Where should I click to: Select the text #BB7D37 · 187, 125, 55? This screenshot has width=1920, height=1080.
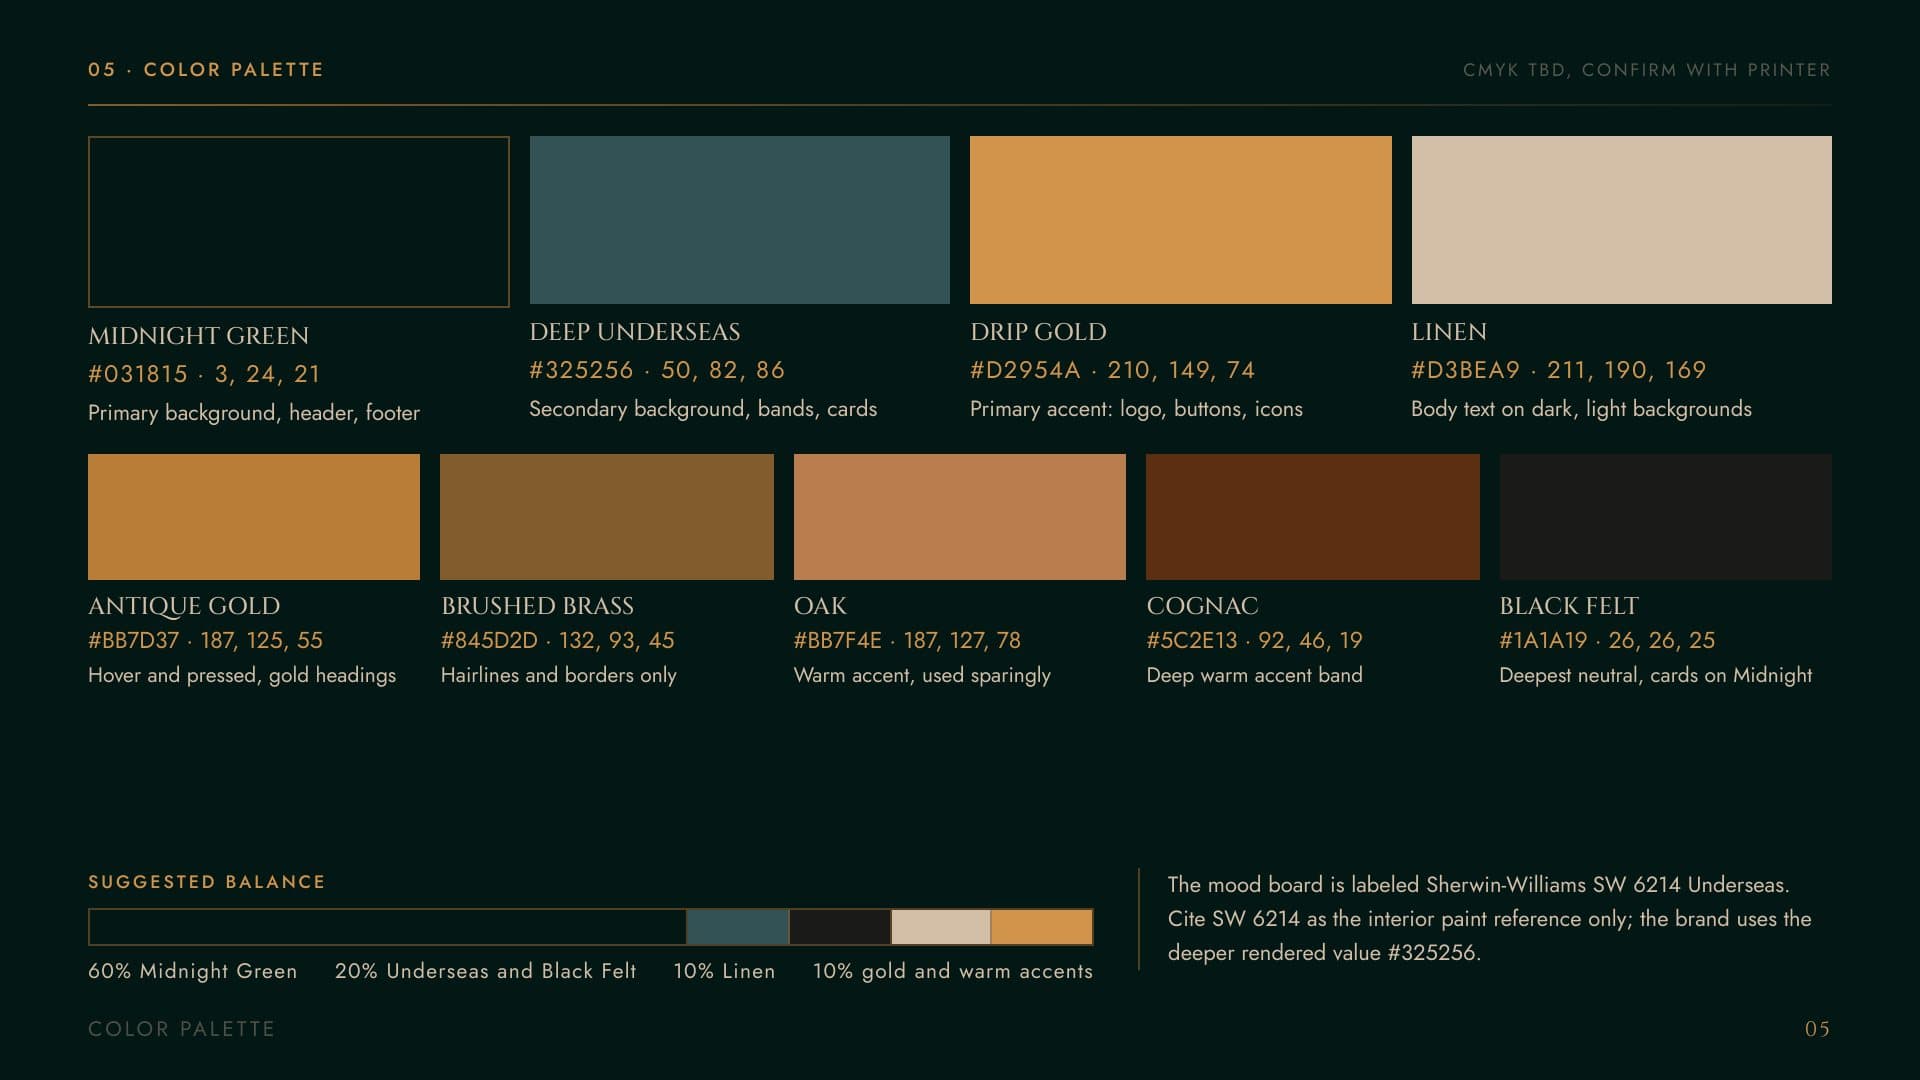pos(205,640)
